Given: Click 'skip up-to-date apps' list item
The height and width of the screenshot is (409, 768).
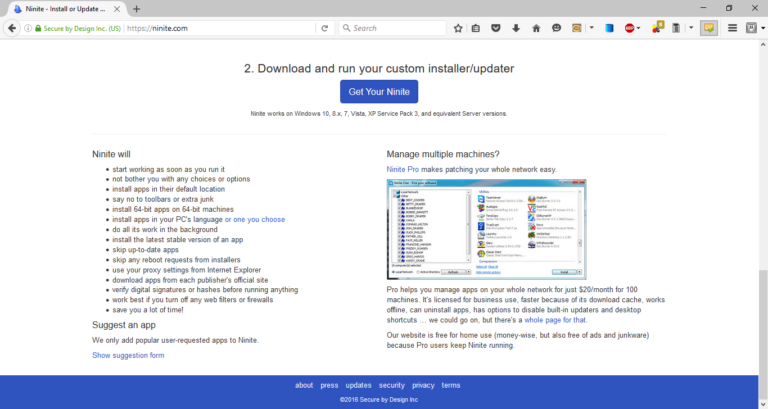Looking at the screenshot, I should click(145, 250).
